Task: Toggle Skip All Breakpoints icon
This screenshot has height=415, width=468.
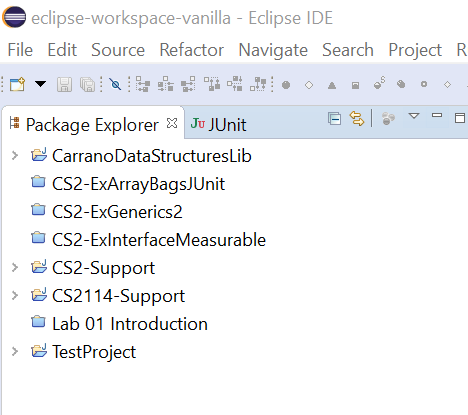Action: (x=115, y=84)
